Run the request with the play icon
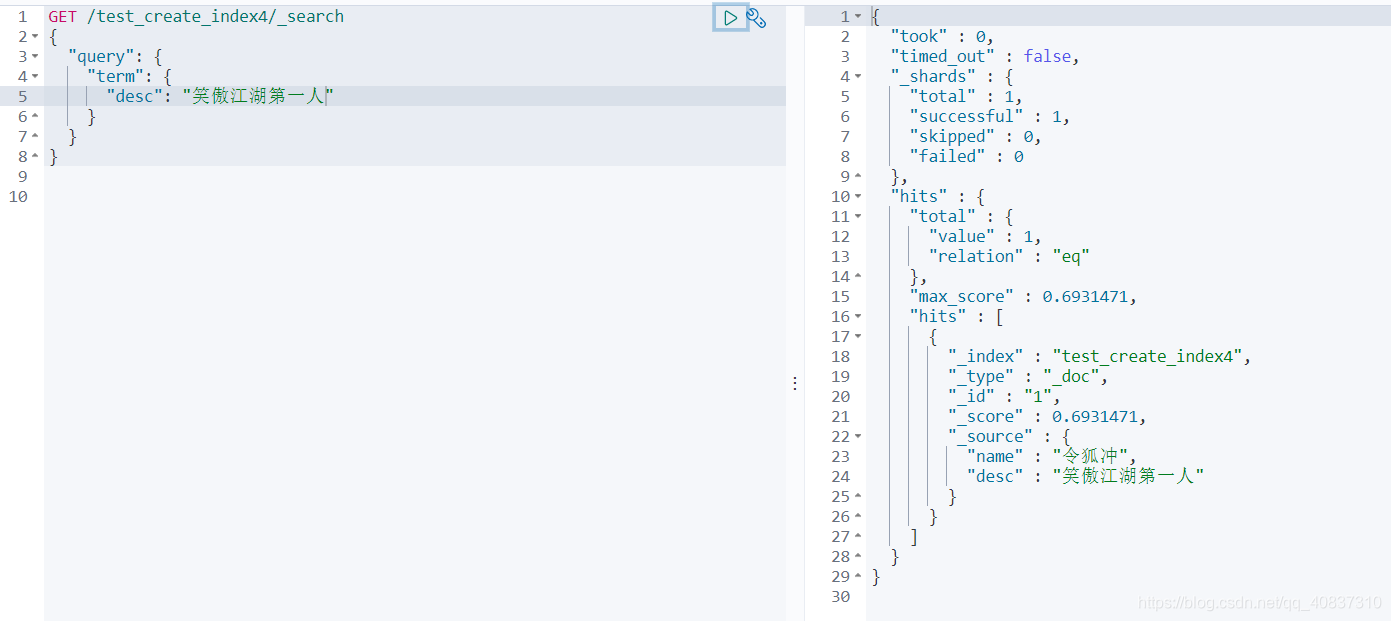 [731, 17]
